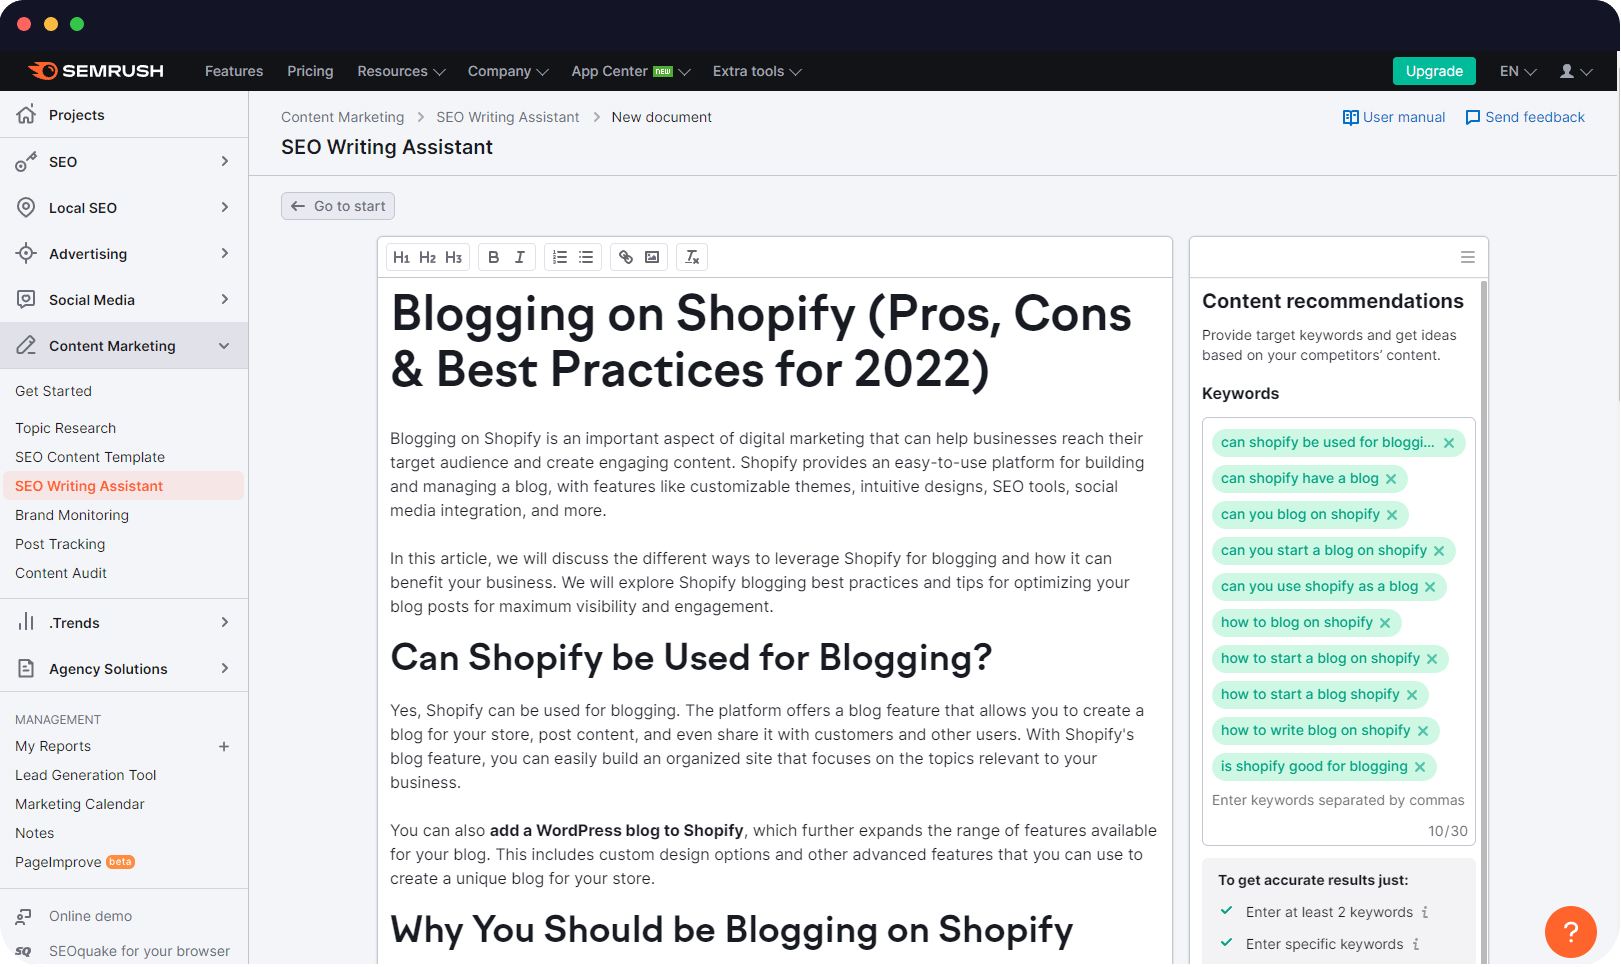Open Content Audit

pyautogui.click(x=61, y=573)
